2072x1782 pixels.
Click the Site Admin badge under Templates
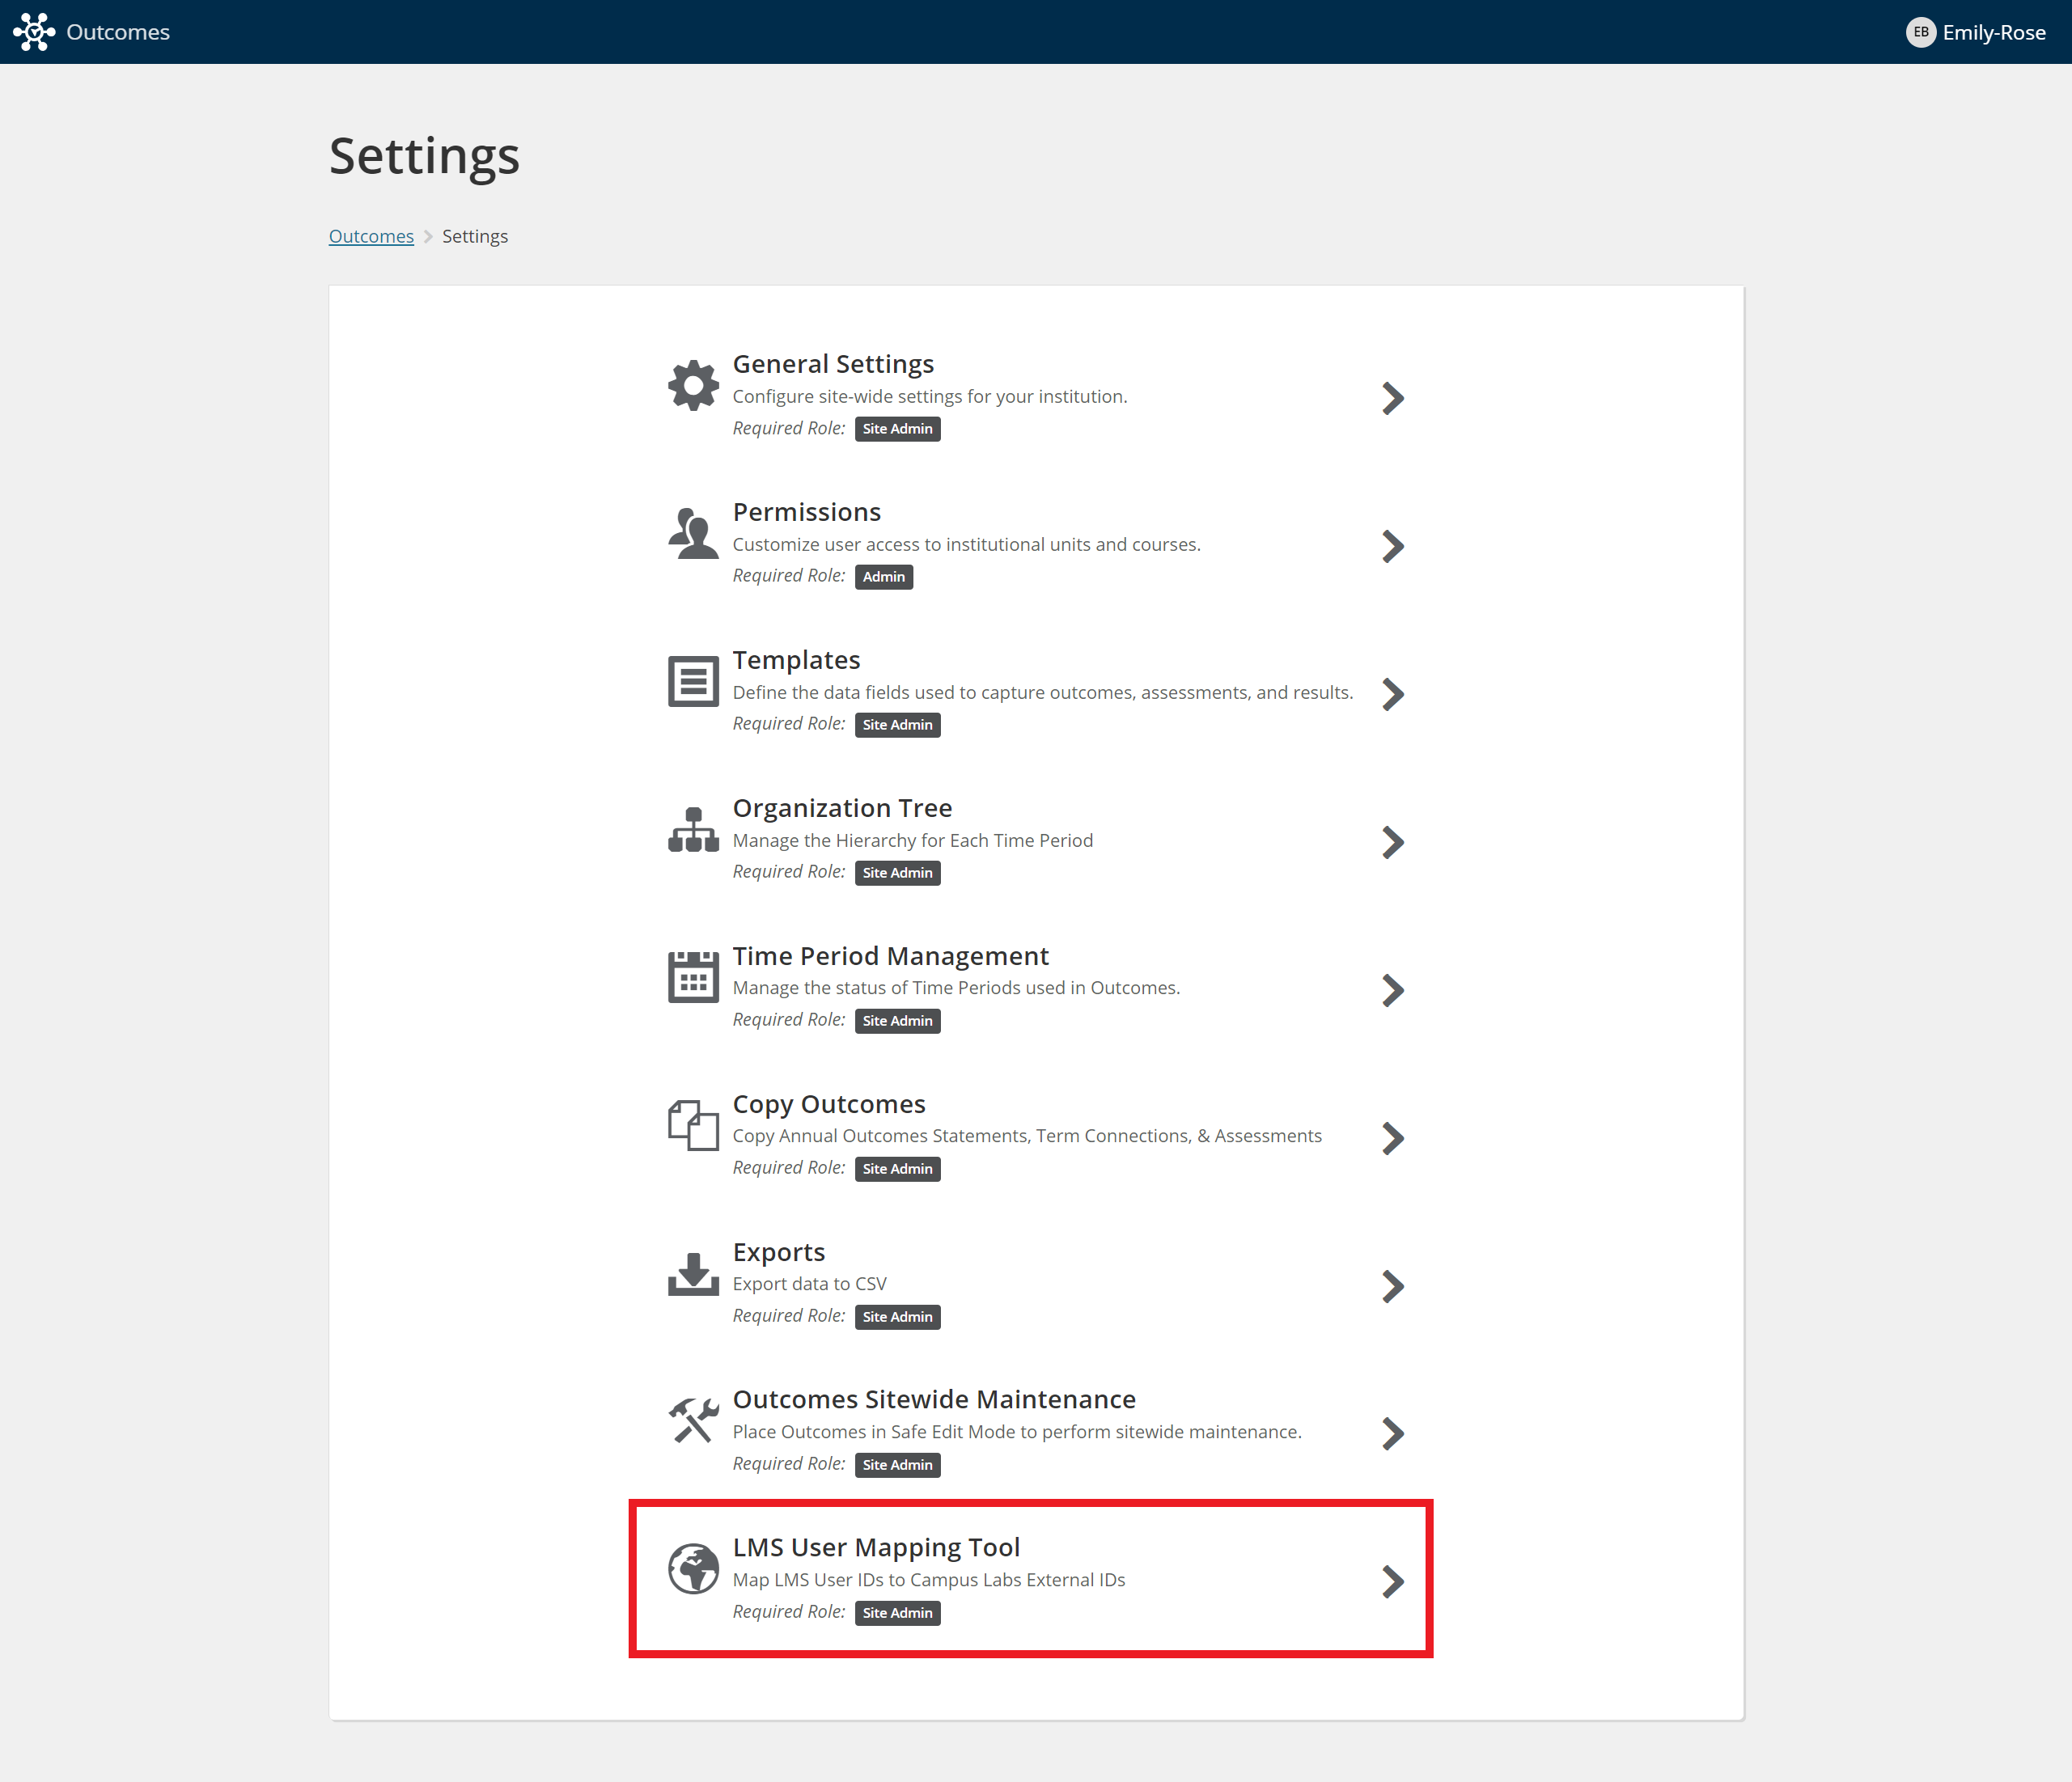(x=897, y=725)
